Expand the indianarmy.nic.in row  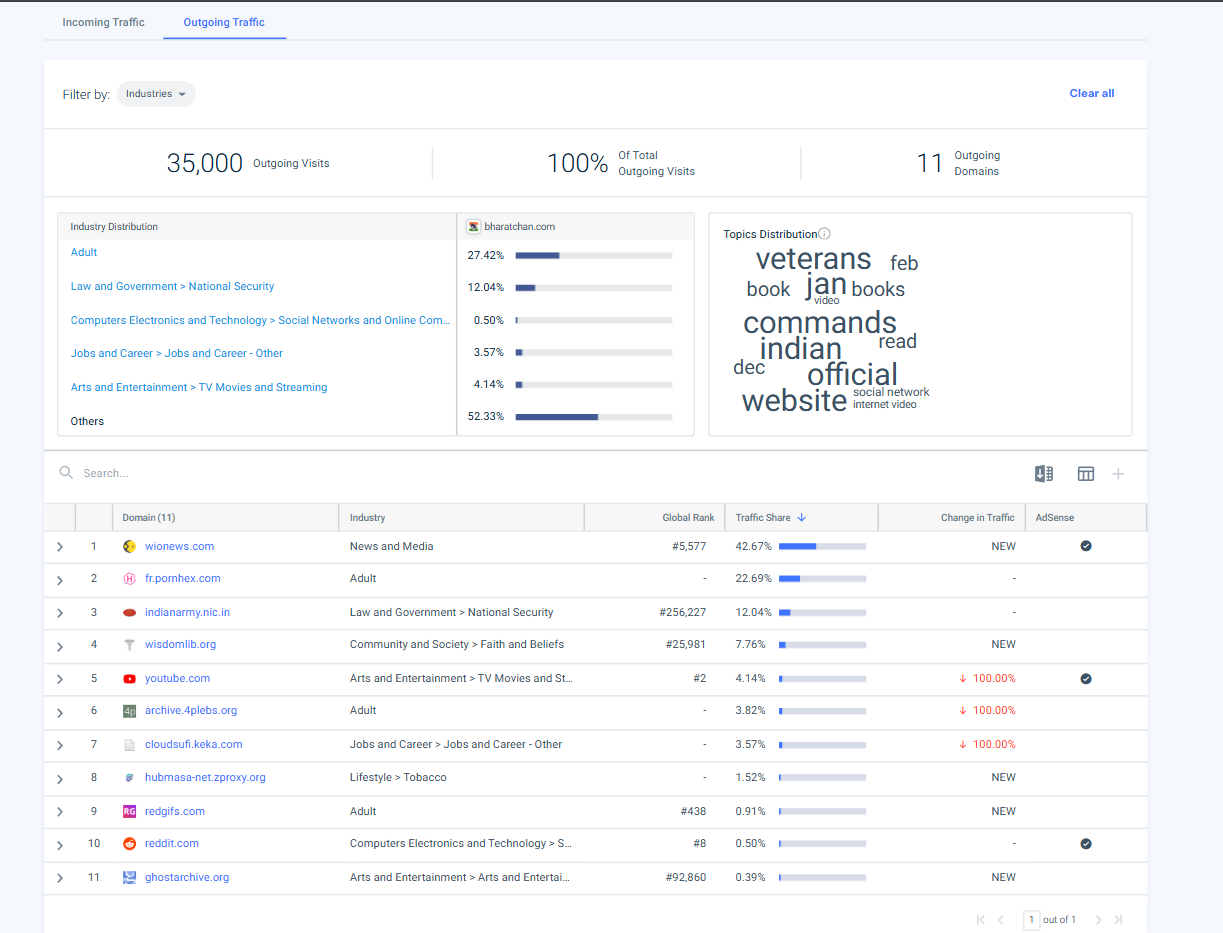(60, 613)
